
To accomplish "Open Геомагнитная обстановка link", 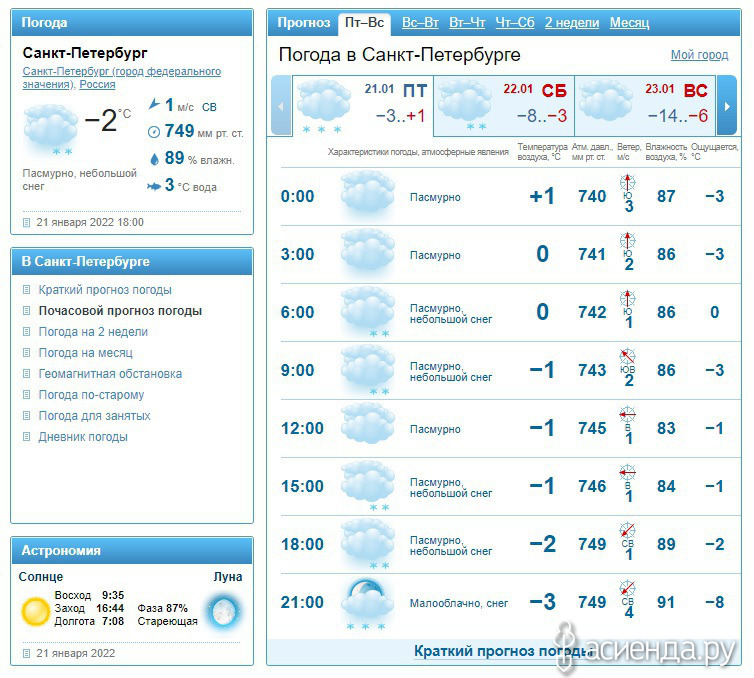I will click(110, 374).
